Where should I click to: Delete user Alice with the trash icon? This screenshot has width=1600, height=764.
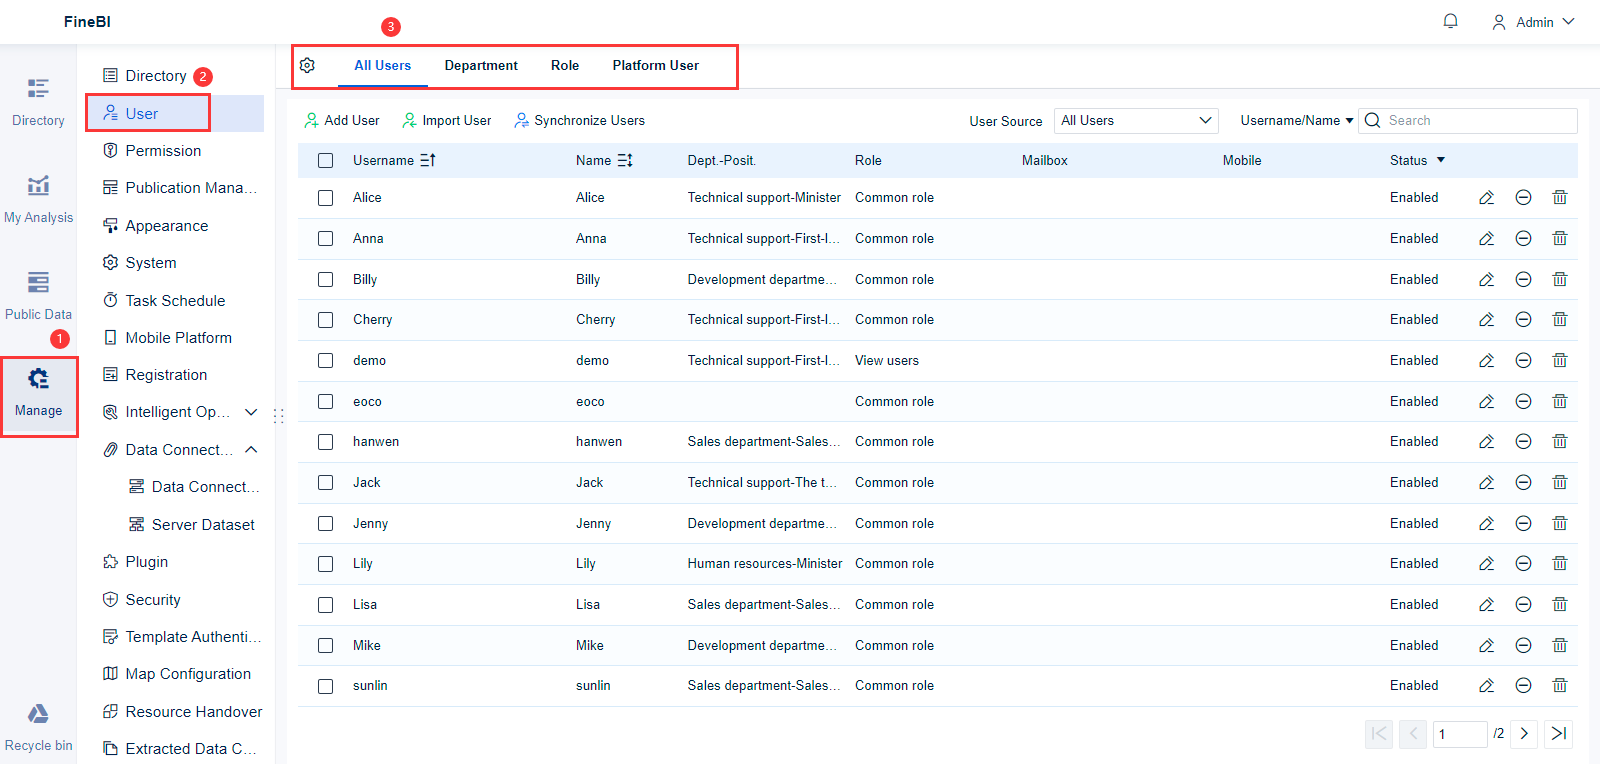pyautogui.click(x=1560, y=198)
